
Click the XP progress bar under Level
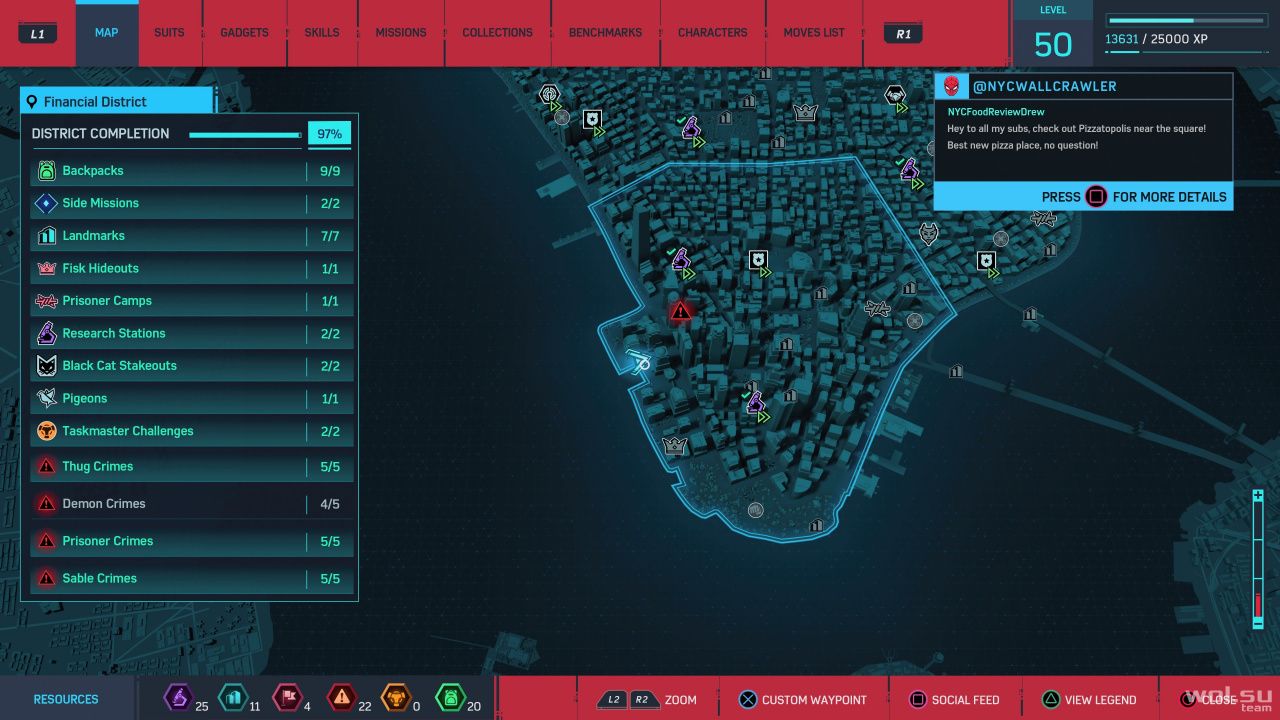pyautogui.click(x=1185, y=20)
